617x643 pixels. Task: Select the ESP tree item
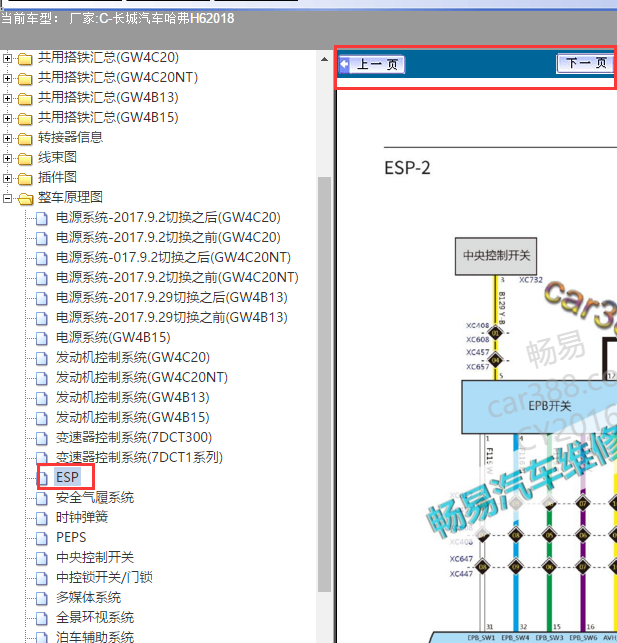[x=67, y=477]
